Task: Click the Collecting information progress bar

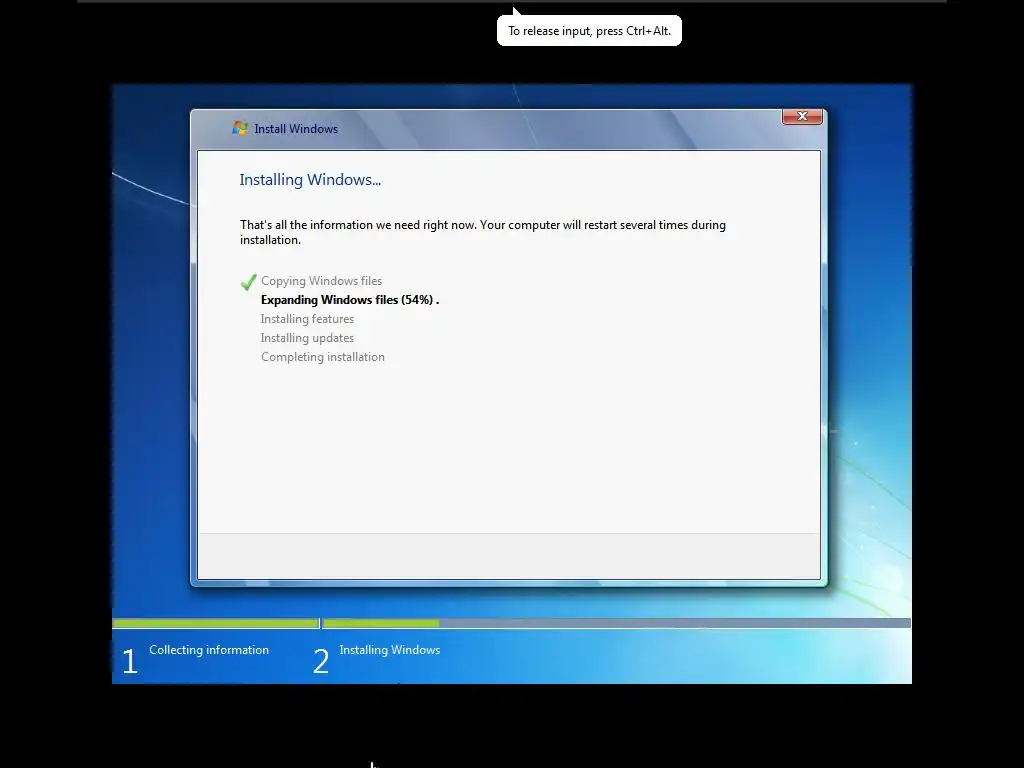Action: [216, 623]
